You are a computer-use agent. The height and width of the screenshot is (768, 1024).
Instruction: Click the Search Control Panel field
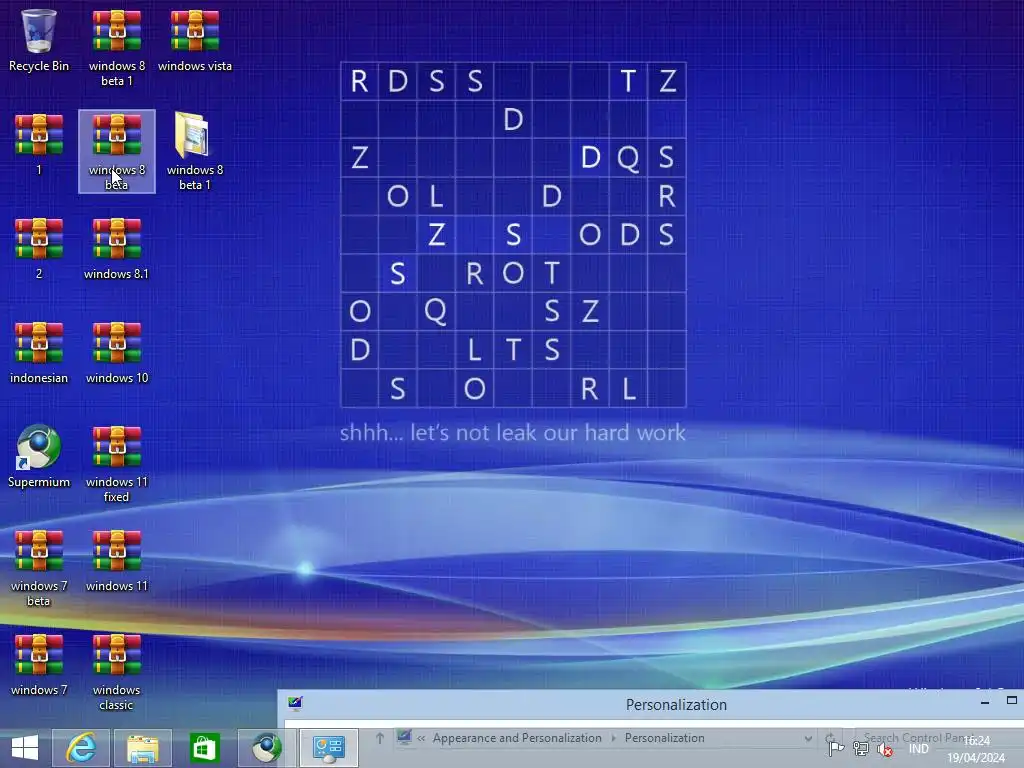(x=936, y=738)
